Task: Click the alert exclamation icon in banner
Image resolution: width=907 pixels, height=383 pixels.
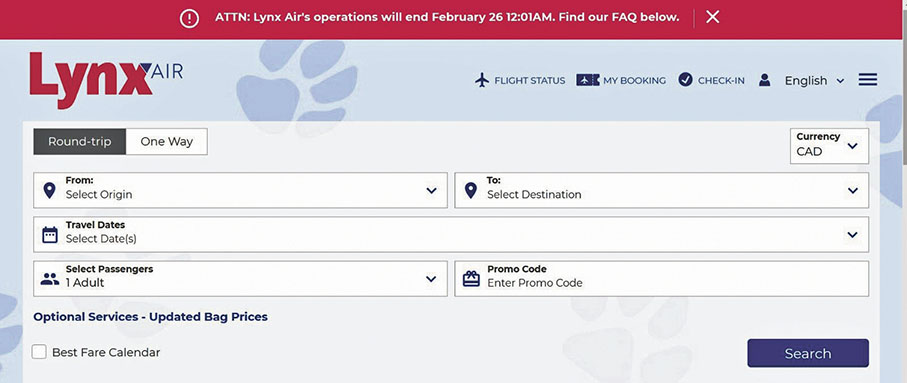Action: click(x=189, y=18)
